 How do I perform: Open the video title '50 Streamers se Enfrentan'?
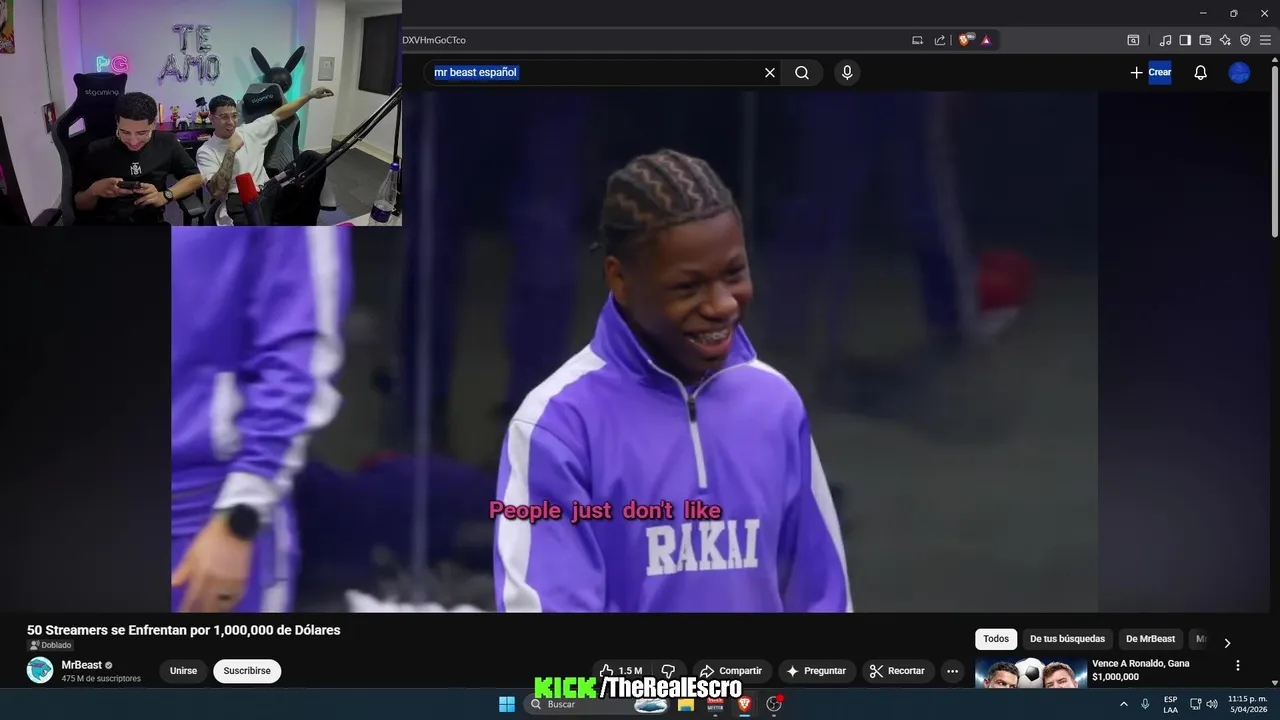pos(184,630)
